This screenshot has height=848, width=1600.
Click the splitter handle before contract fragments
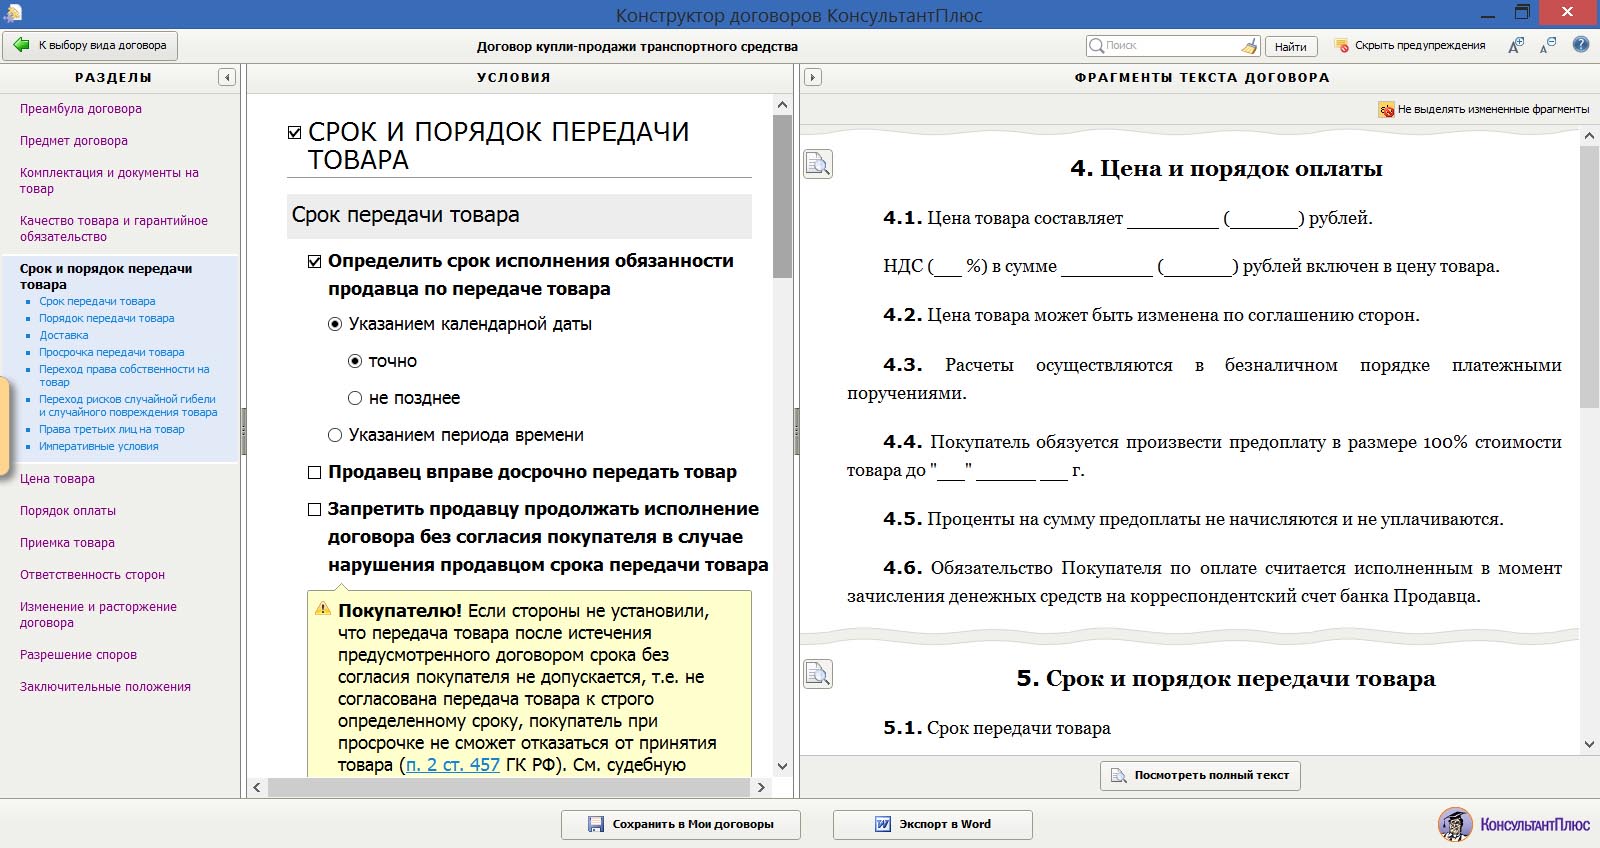[797, 432]
